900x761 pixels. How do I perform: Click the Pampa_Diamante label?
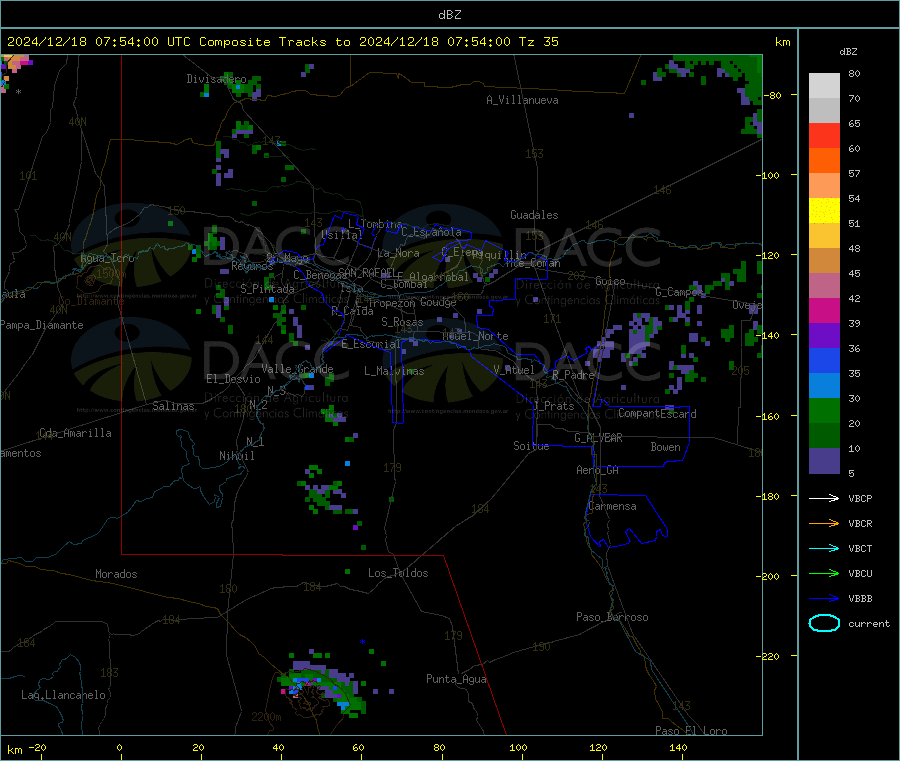click(x=42, y=325)
